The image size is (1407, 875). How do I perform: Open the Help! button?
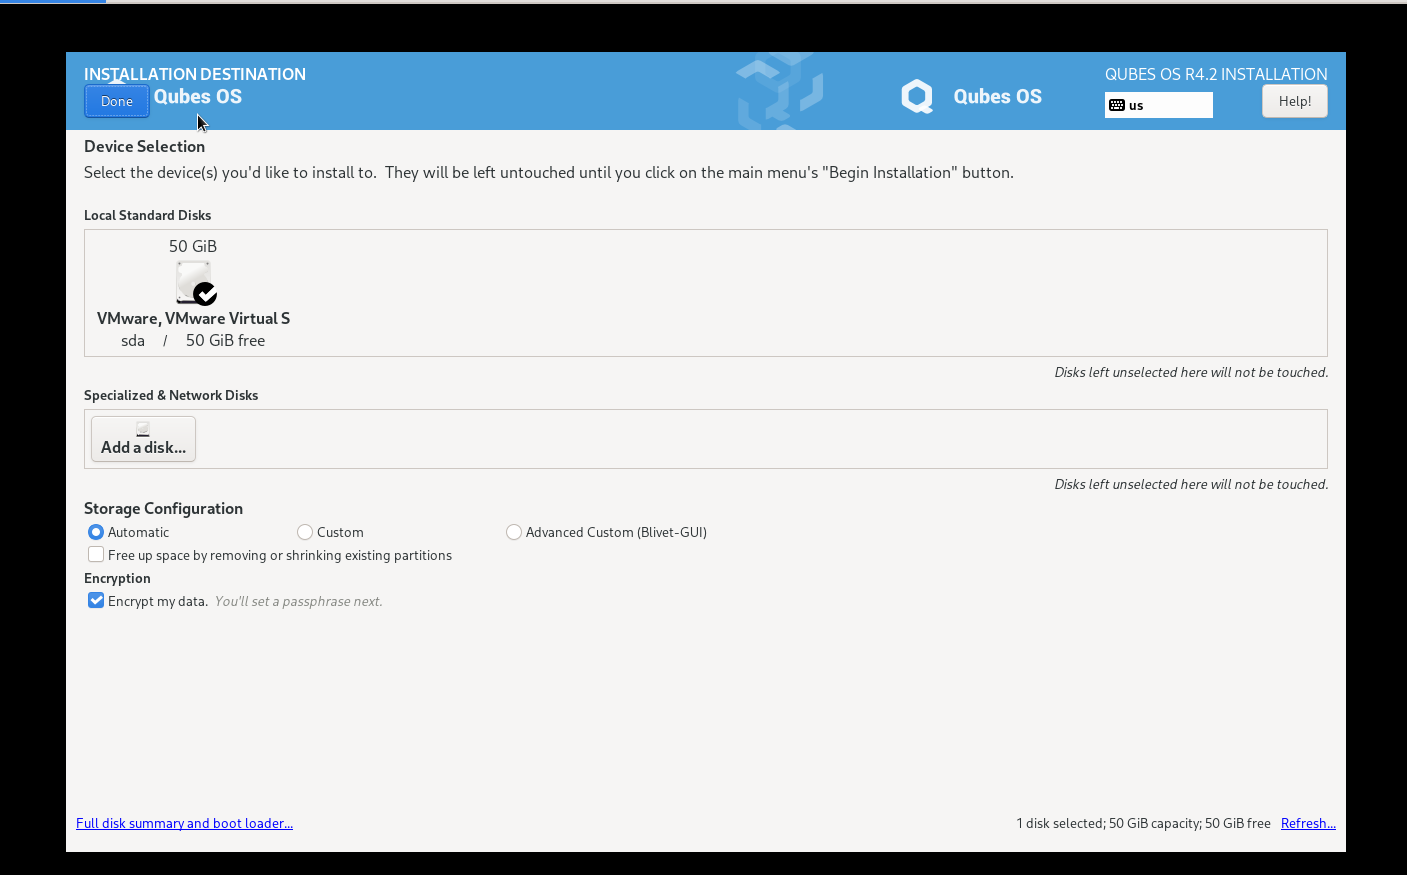pyautogui.click(x=1295, y=101)
